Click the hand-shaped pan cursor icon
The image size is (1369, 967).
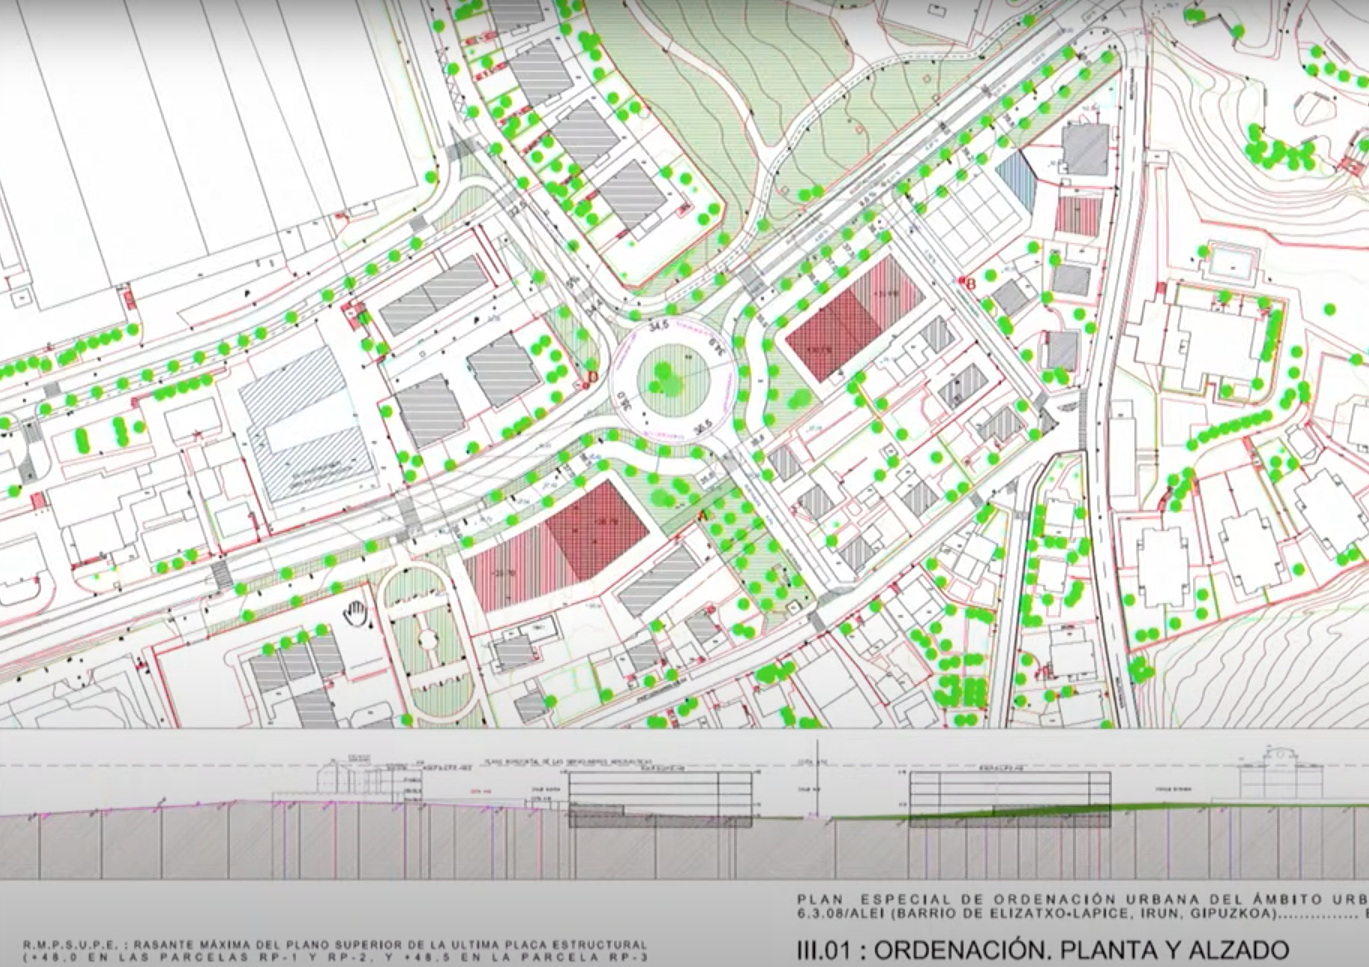(355, 612)
